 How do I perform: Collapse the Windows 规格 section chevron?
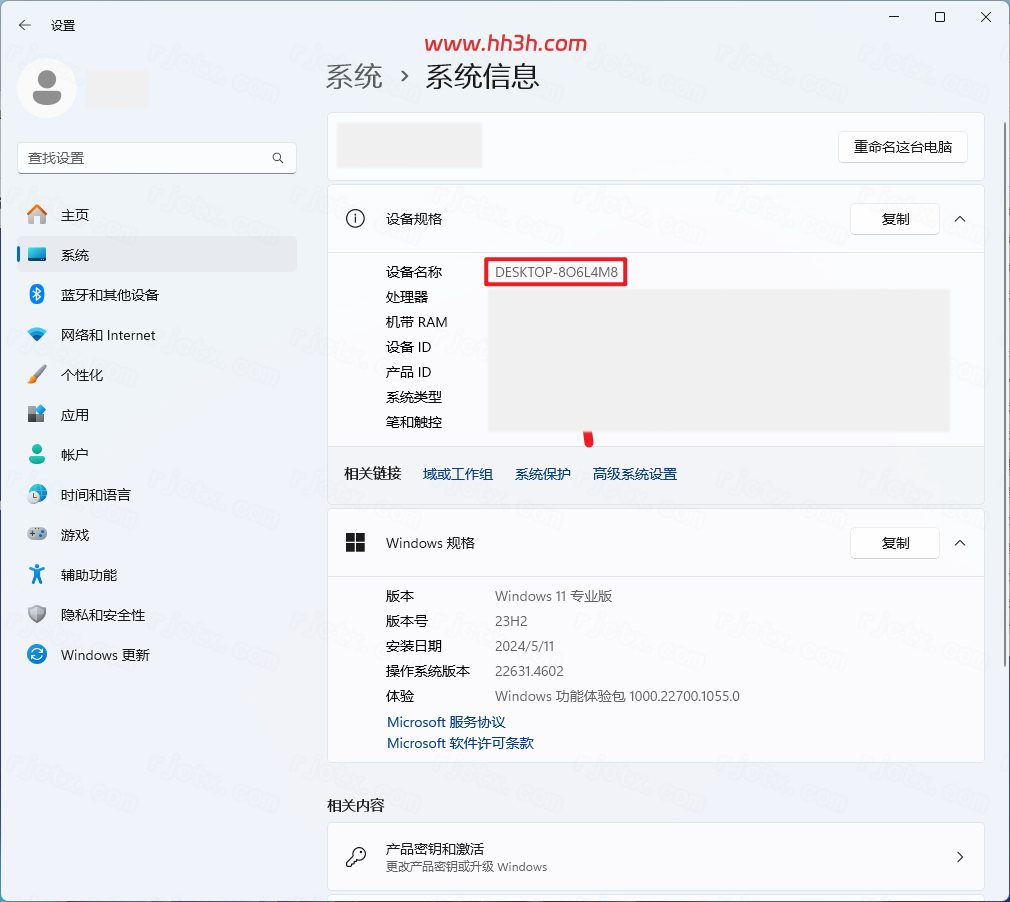[960, 543]
